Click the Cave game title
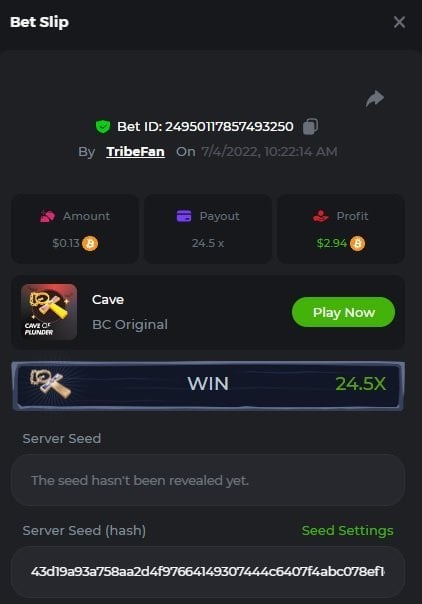Image resolution: width=422 pixels, height=604 pixels. click(108, 300)
